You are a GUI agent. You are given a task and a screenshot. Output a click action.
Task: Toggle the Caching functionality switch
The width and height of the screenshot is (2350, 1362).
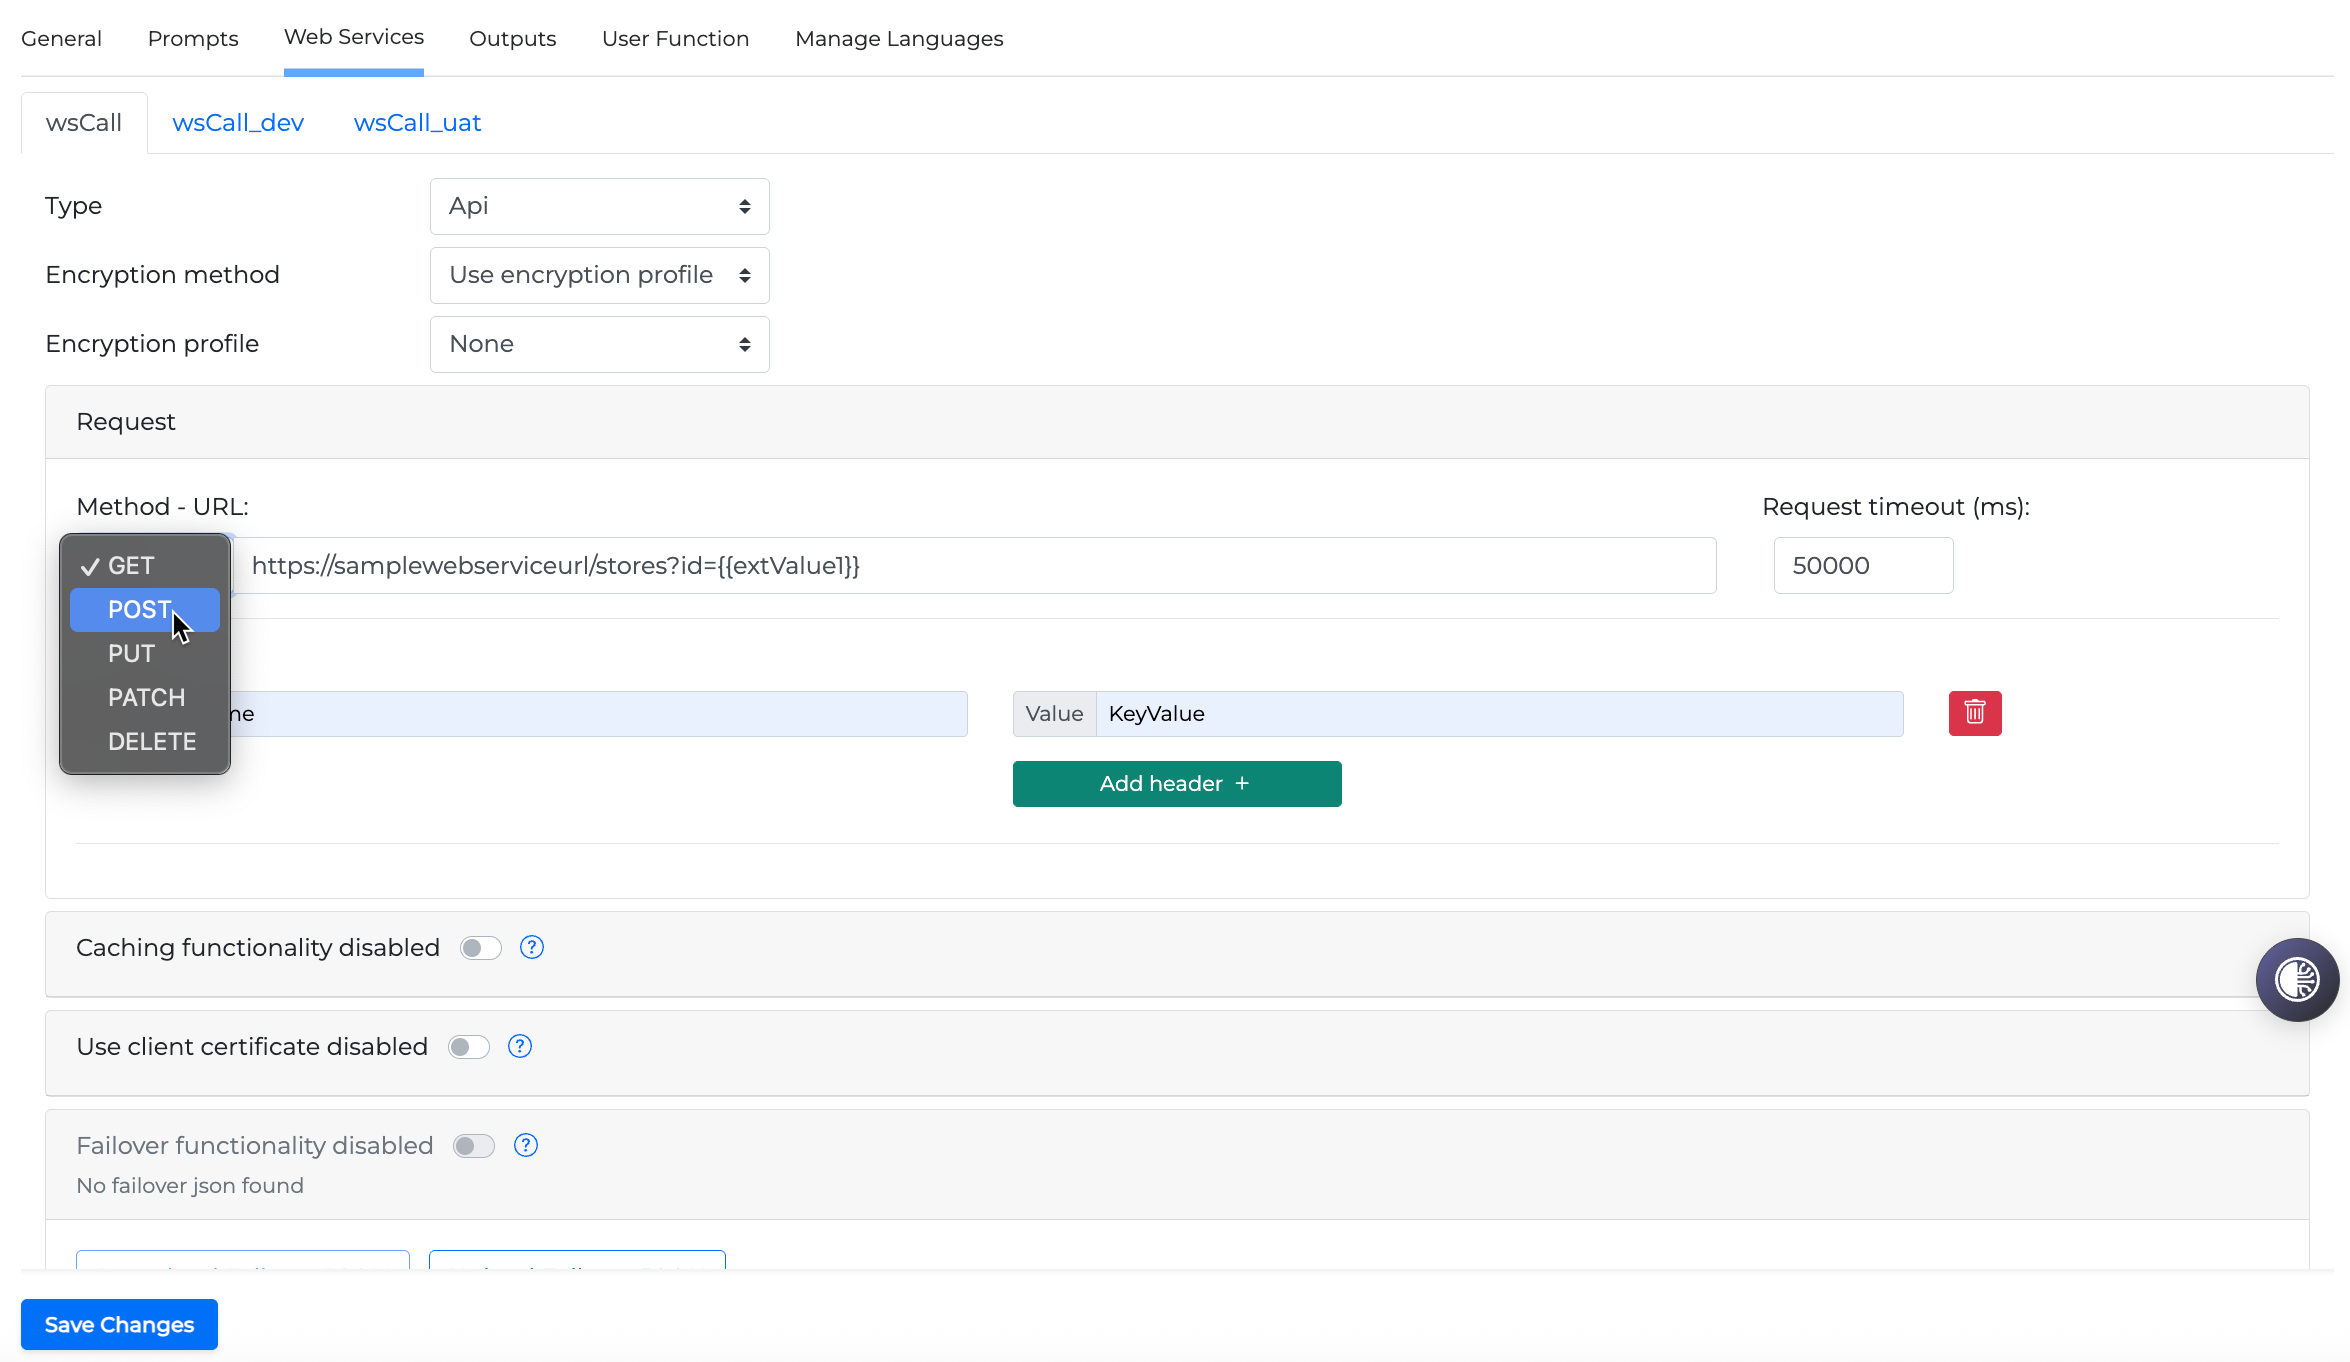tap(481, 947)
